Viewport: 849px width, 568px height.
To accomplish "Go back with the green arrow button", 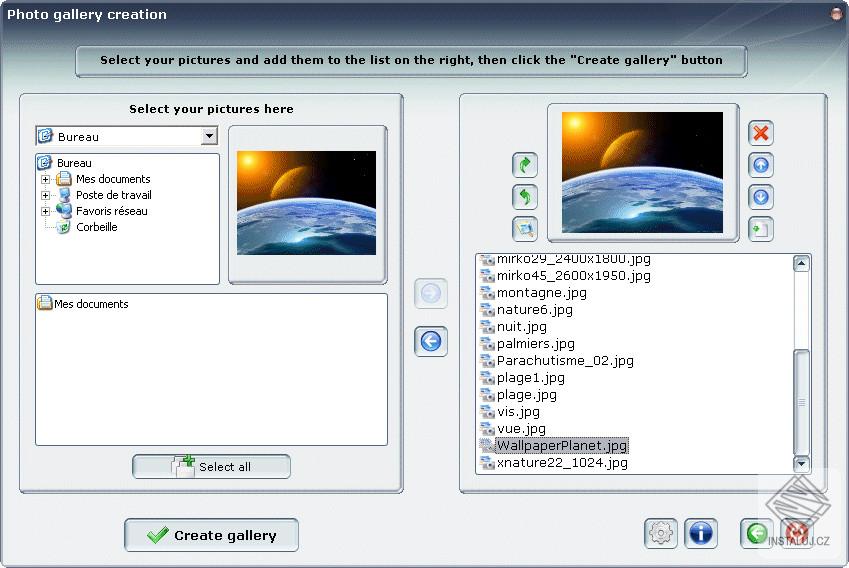I will click(756, 533).
